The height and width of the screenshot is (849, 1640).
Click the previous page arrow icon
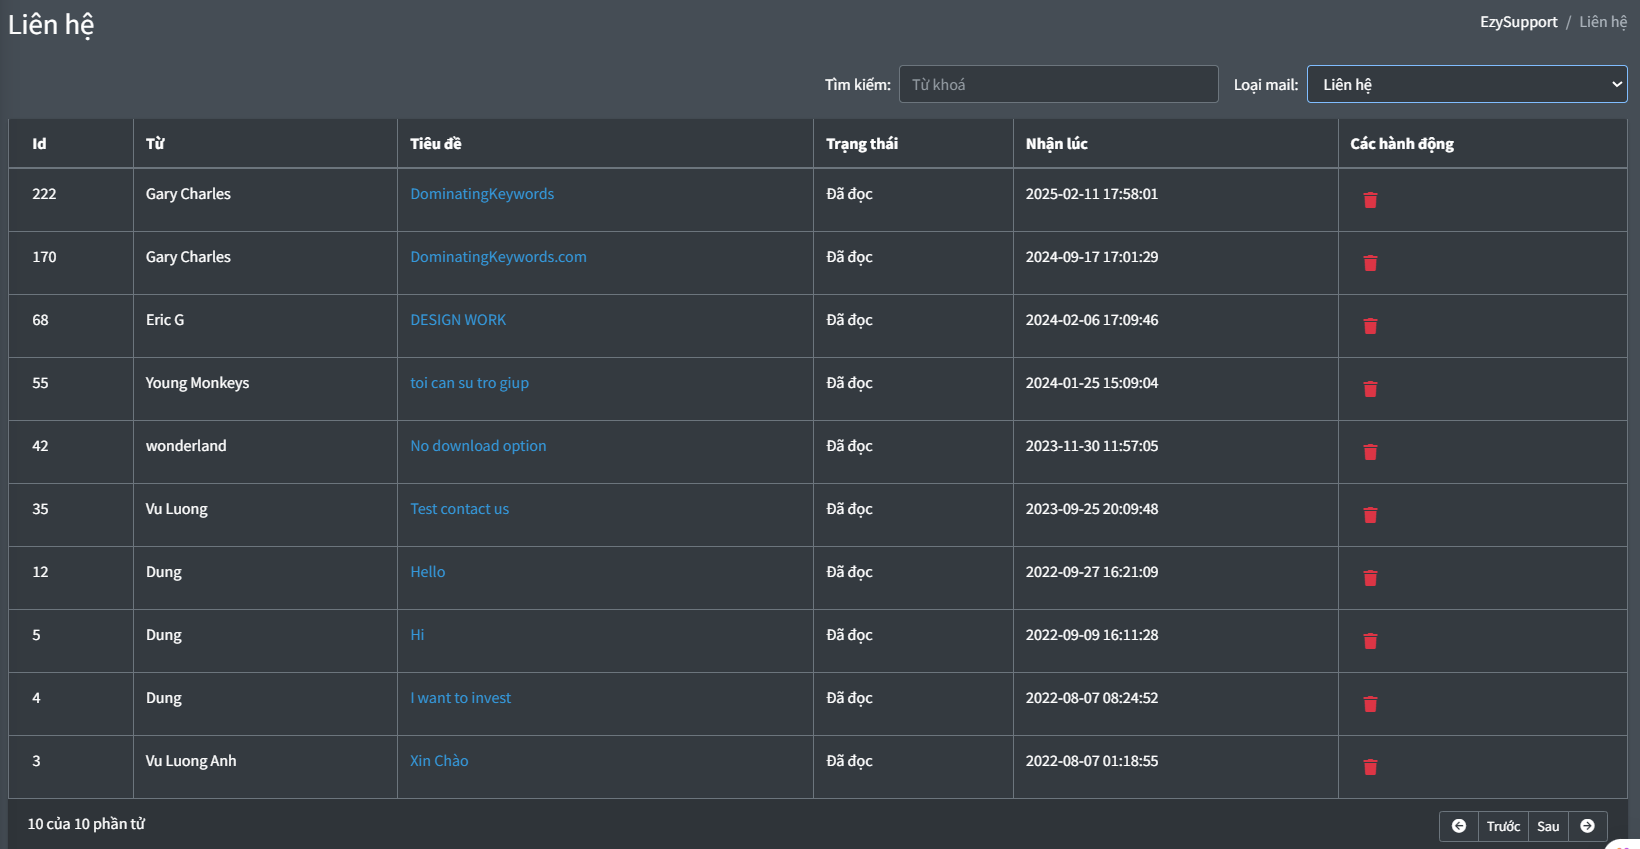(x=1459, y=826)
